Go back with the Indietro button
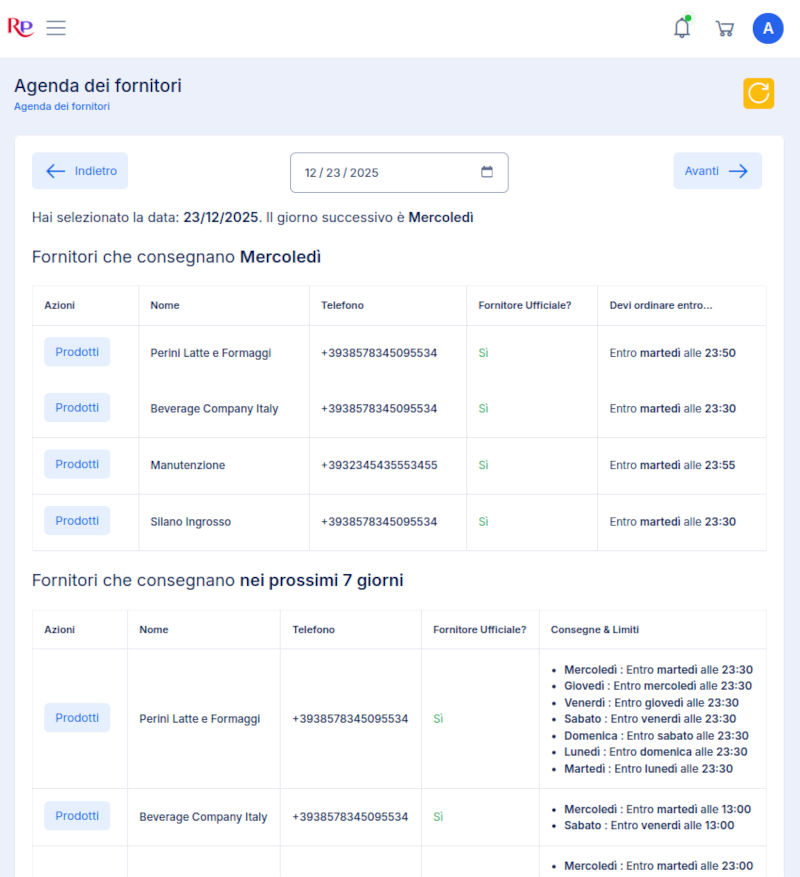 [80, 171]
